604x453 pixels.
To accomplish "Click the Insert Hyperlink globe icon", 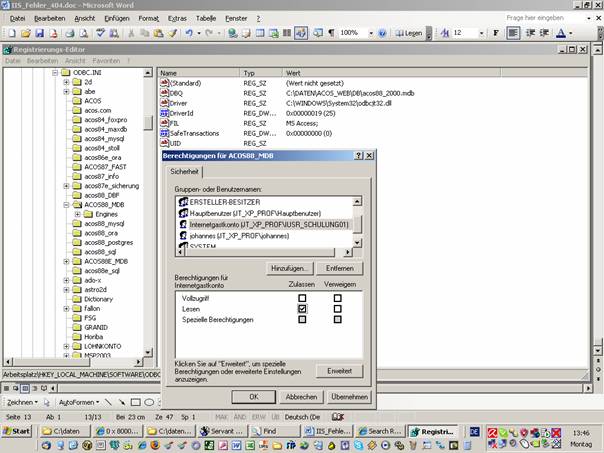I will (x=232, y=33).
